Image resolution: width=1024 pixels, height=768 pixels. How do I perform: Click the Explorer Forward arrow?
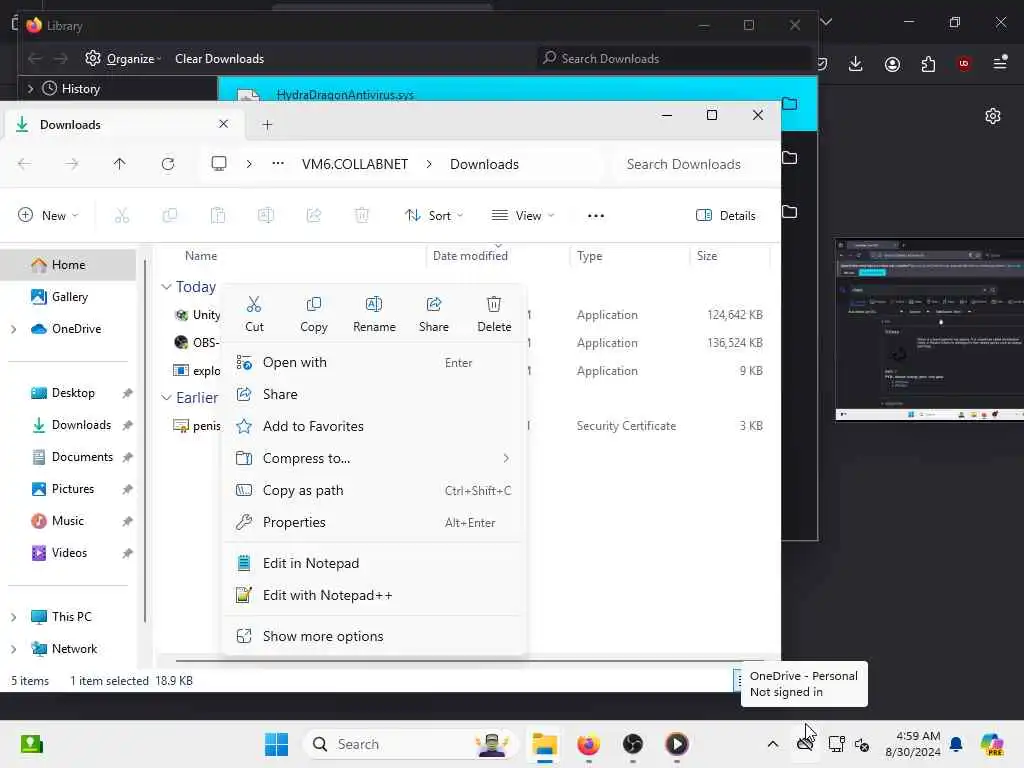click(x=72, y=164)
